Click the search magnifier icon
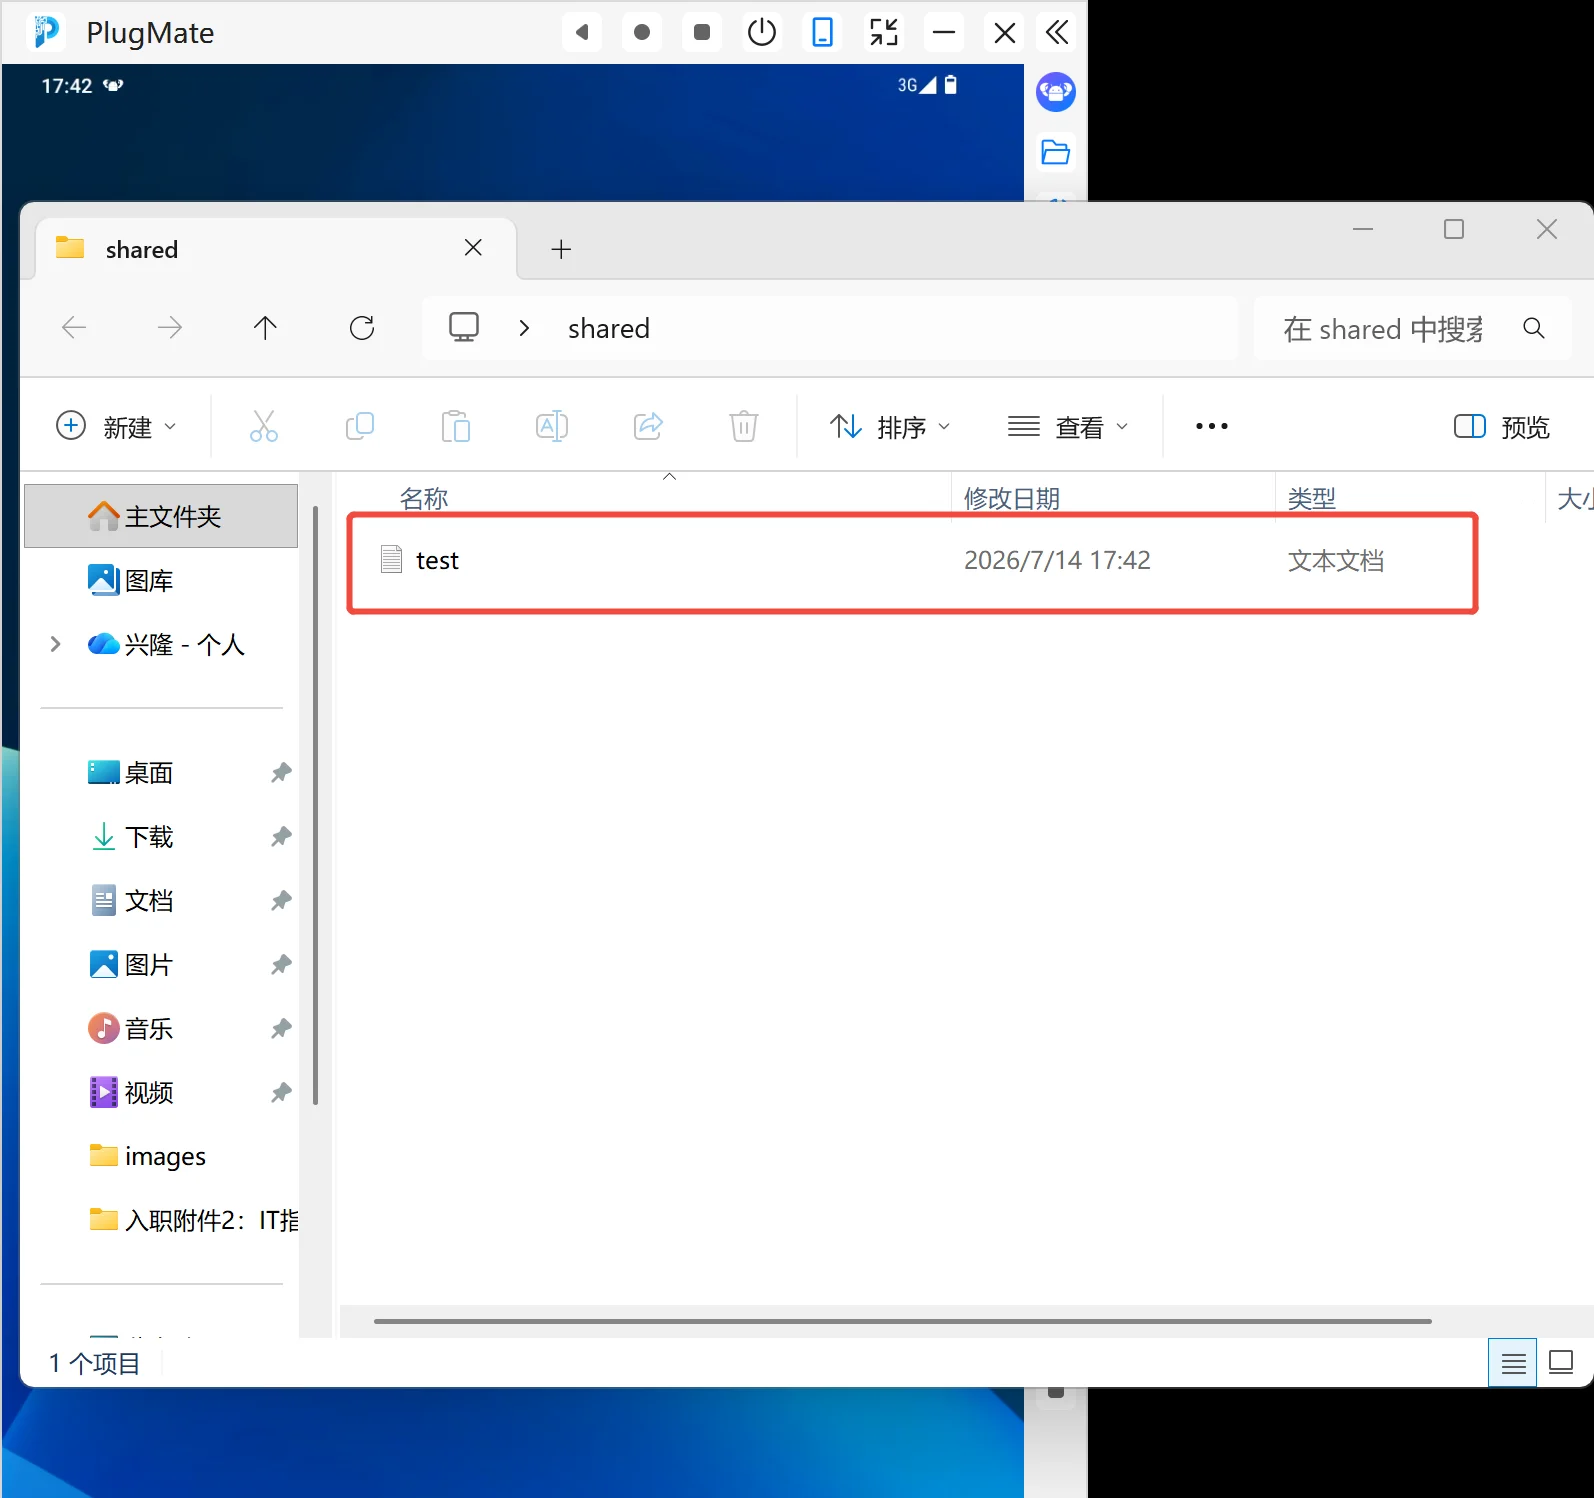Screen dimensions: 1594x1498 [x=1534, y=328]
